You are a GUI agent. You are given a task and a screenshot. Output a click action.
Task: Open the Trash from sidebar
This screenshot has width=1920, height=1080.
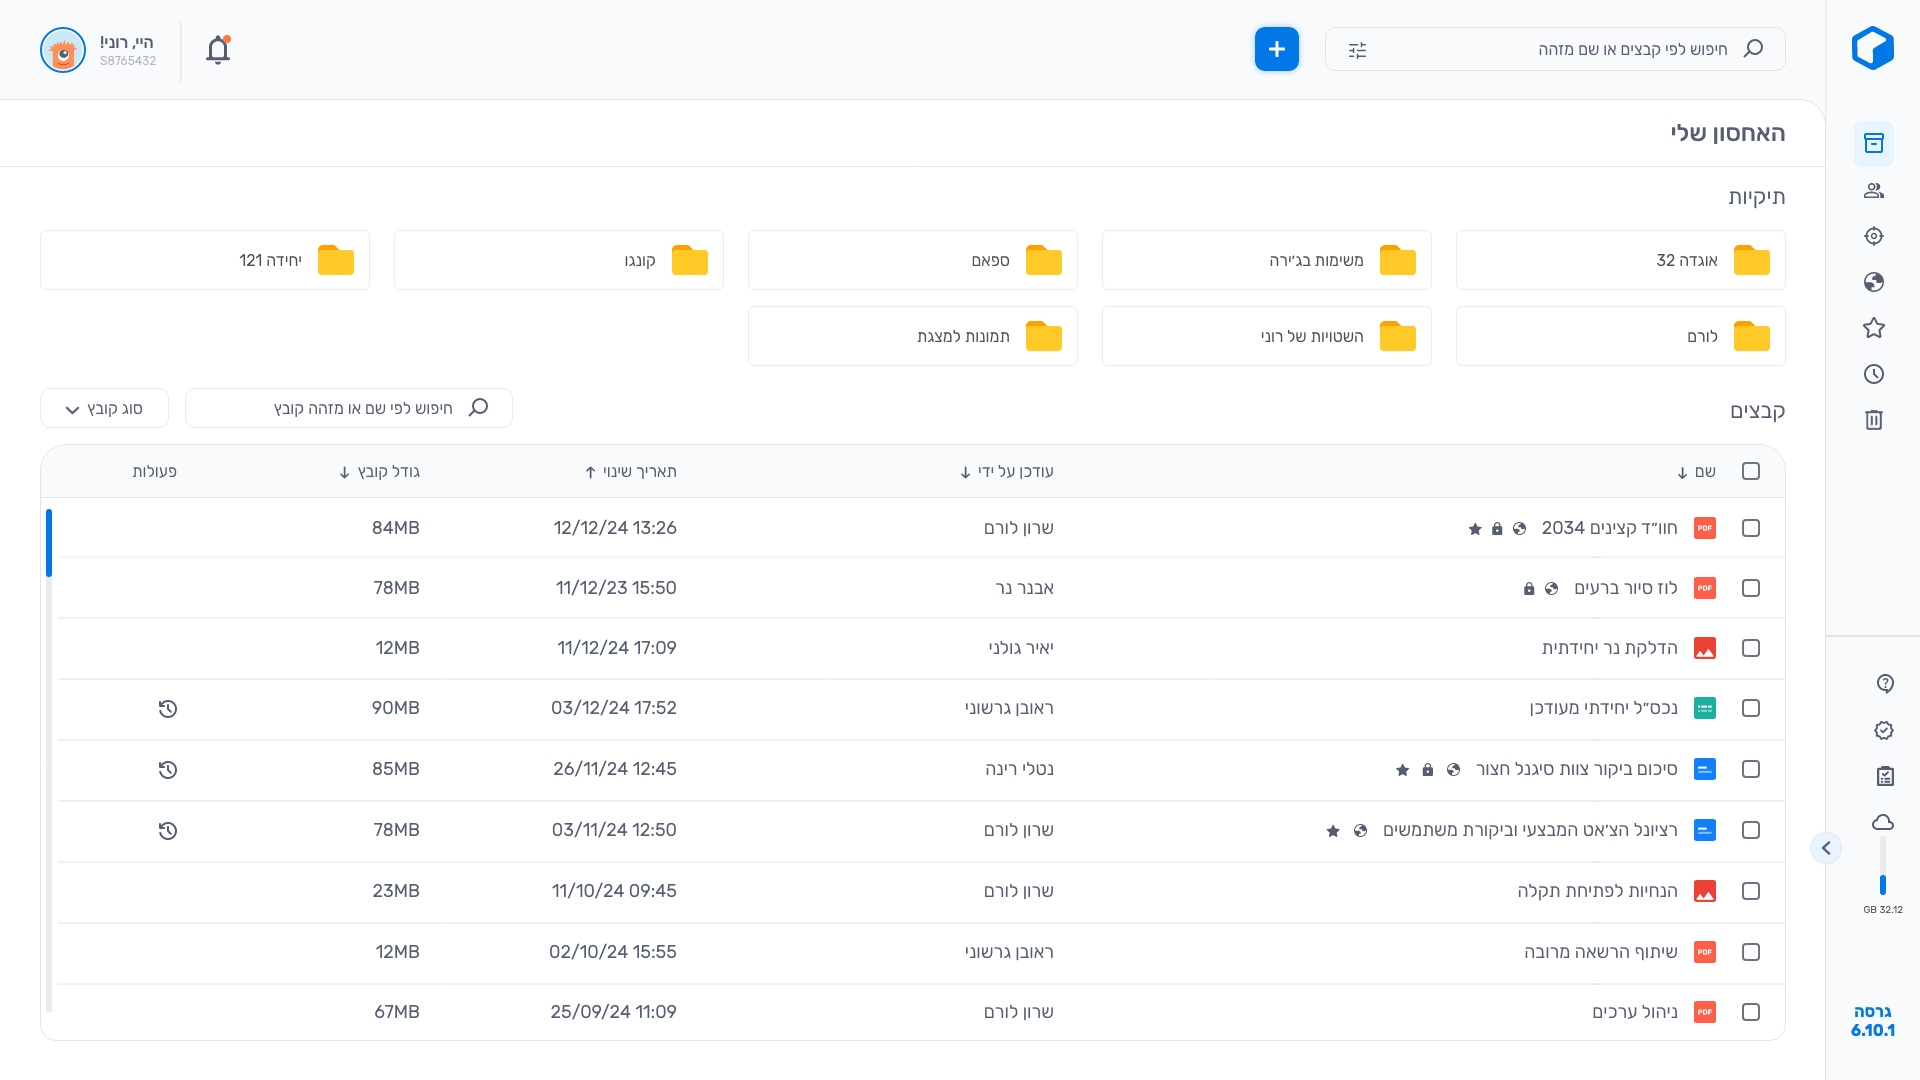(1874, 420)
